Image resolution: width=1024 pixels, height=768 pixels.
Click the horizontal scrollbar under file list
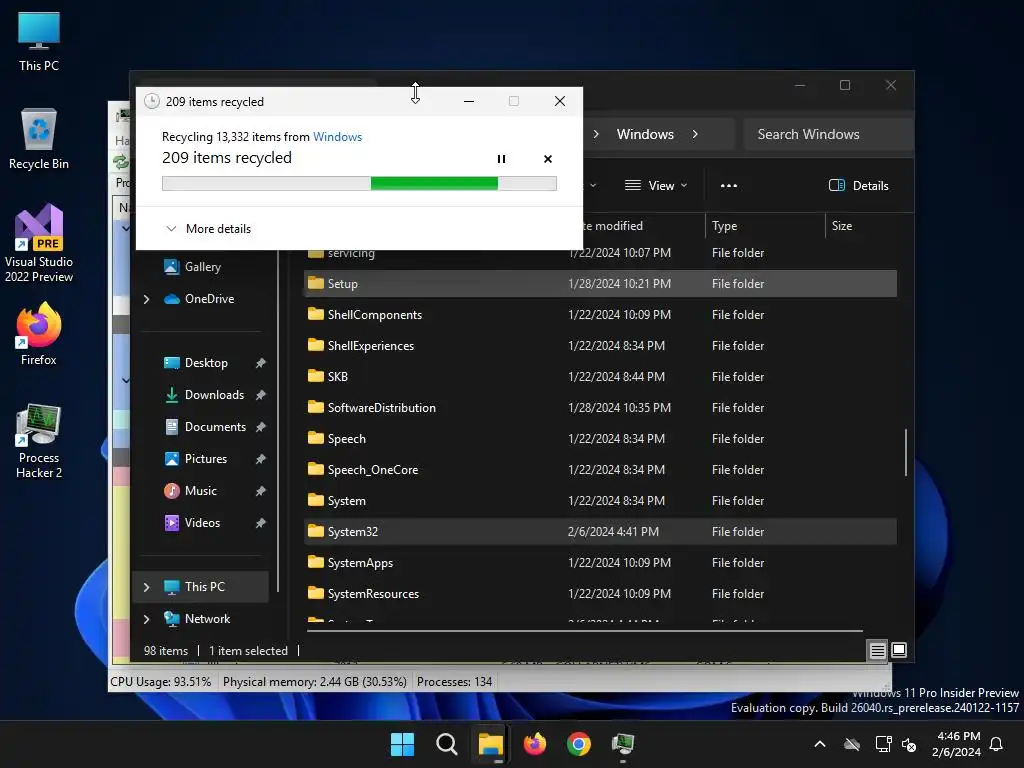coord(584,631)
